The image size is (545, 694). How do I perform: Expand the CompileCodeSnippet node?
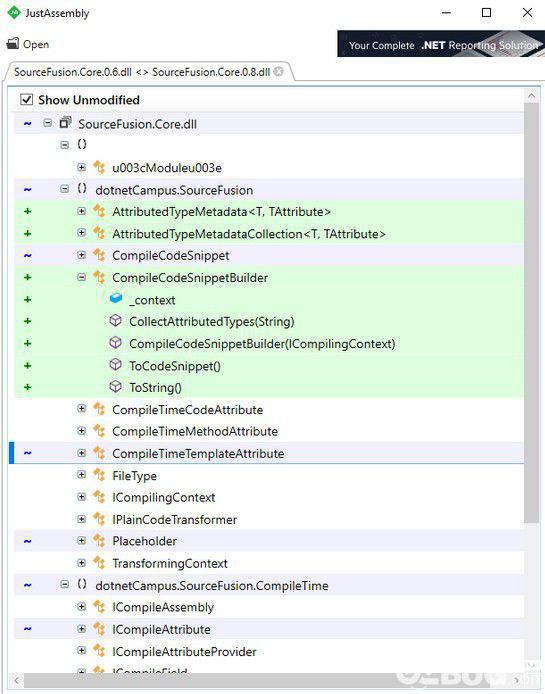tap(81, 254)
